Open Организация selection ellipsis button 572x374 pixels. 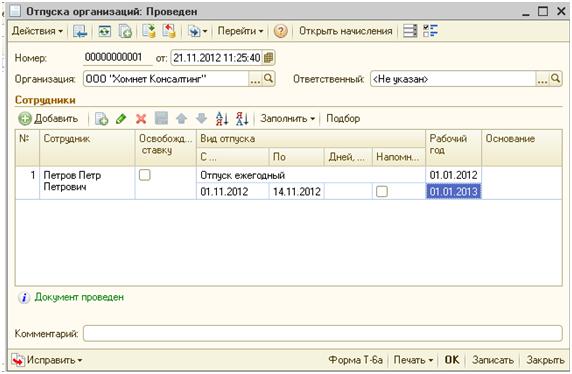(255, 79)
